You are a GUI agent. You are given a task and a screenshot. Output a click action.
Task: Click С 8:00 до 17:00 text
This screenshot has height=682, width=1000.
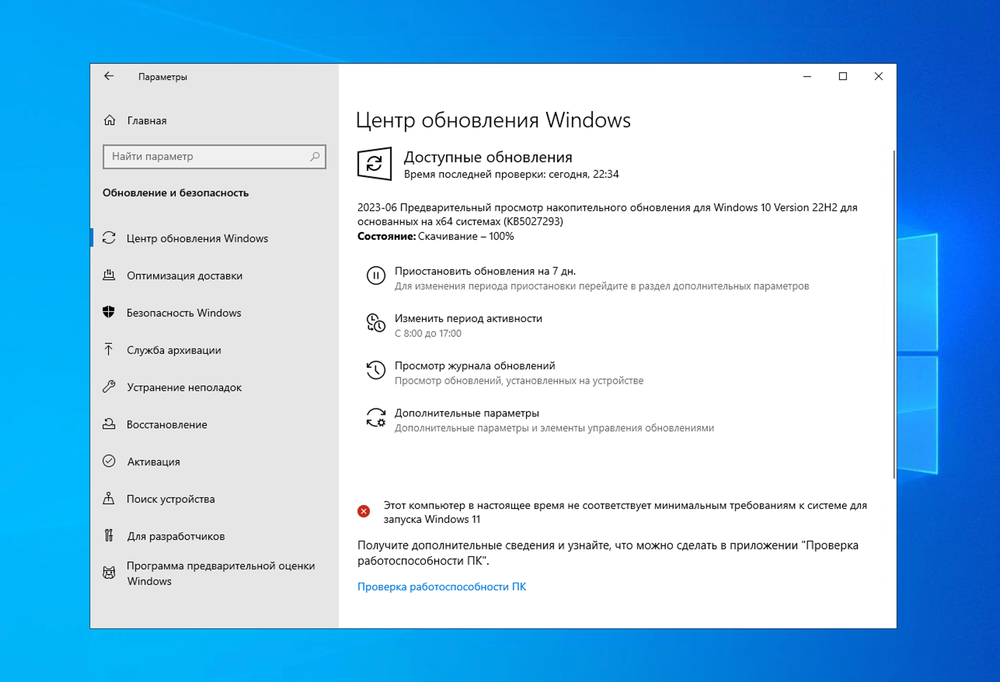(427, 333)
